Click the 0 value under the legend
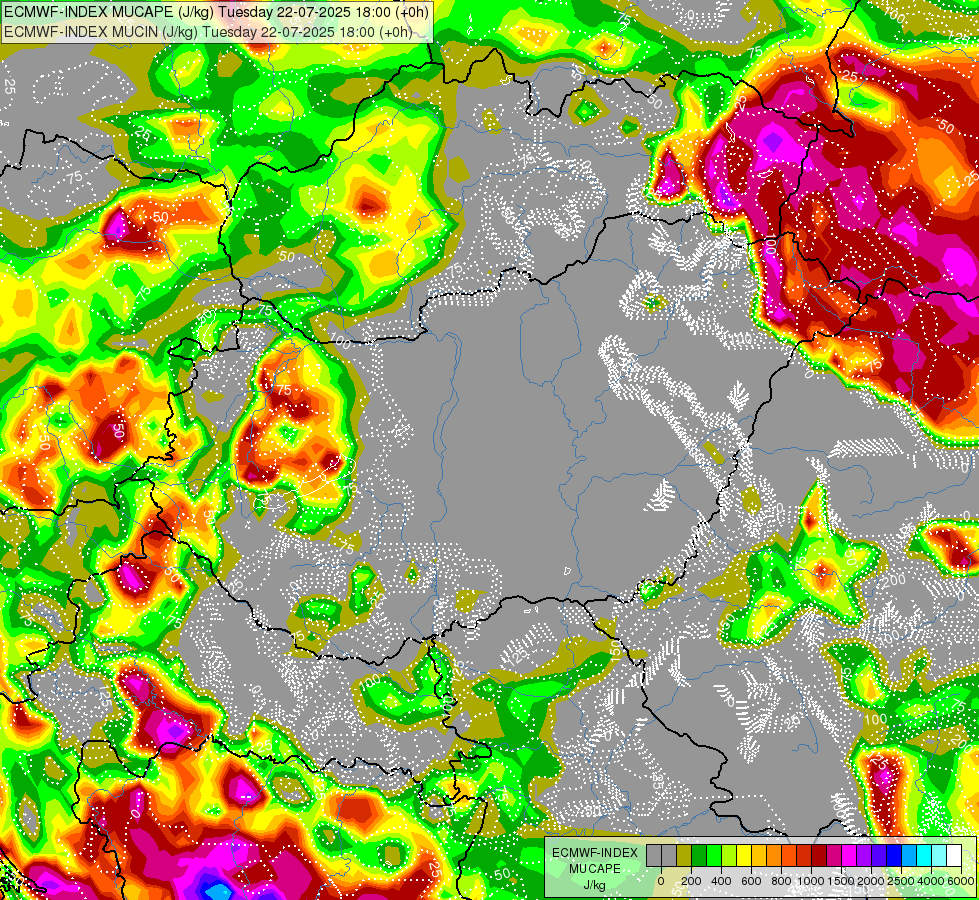The image size is (979, 900). tap(661, 881)
